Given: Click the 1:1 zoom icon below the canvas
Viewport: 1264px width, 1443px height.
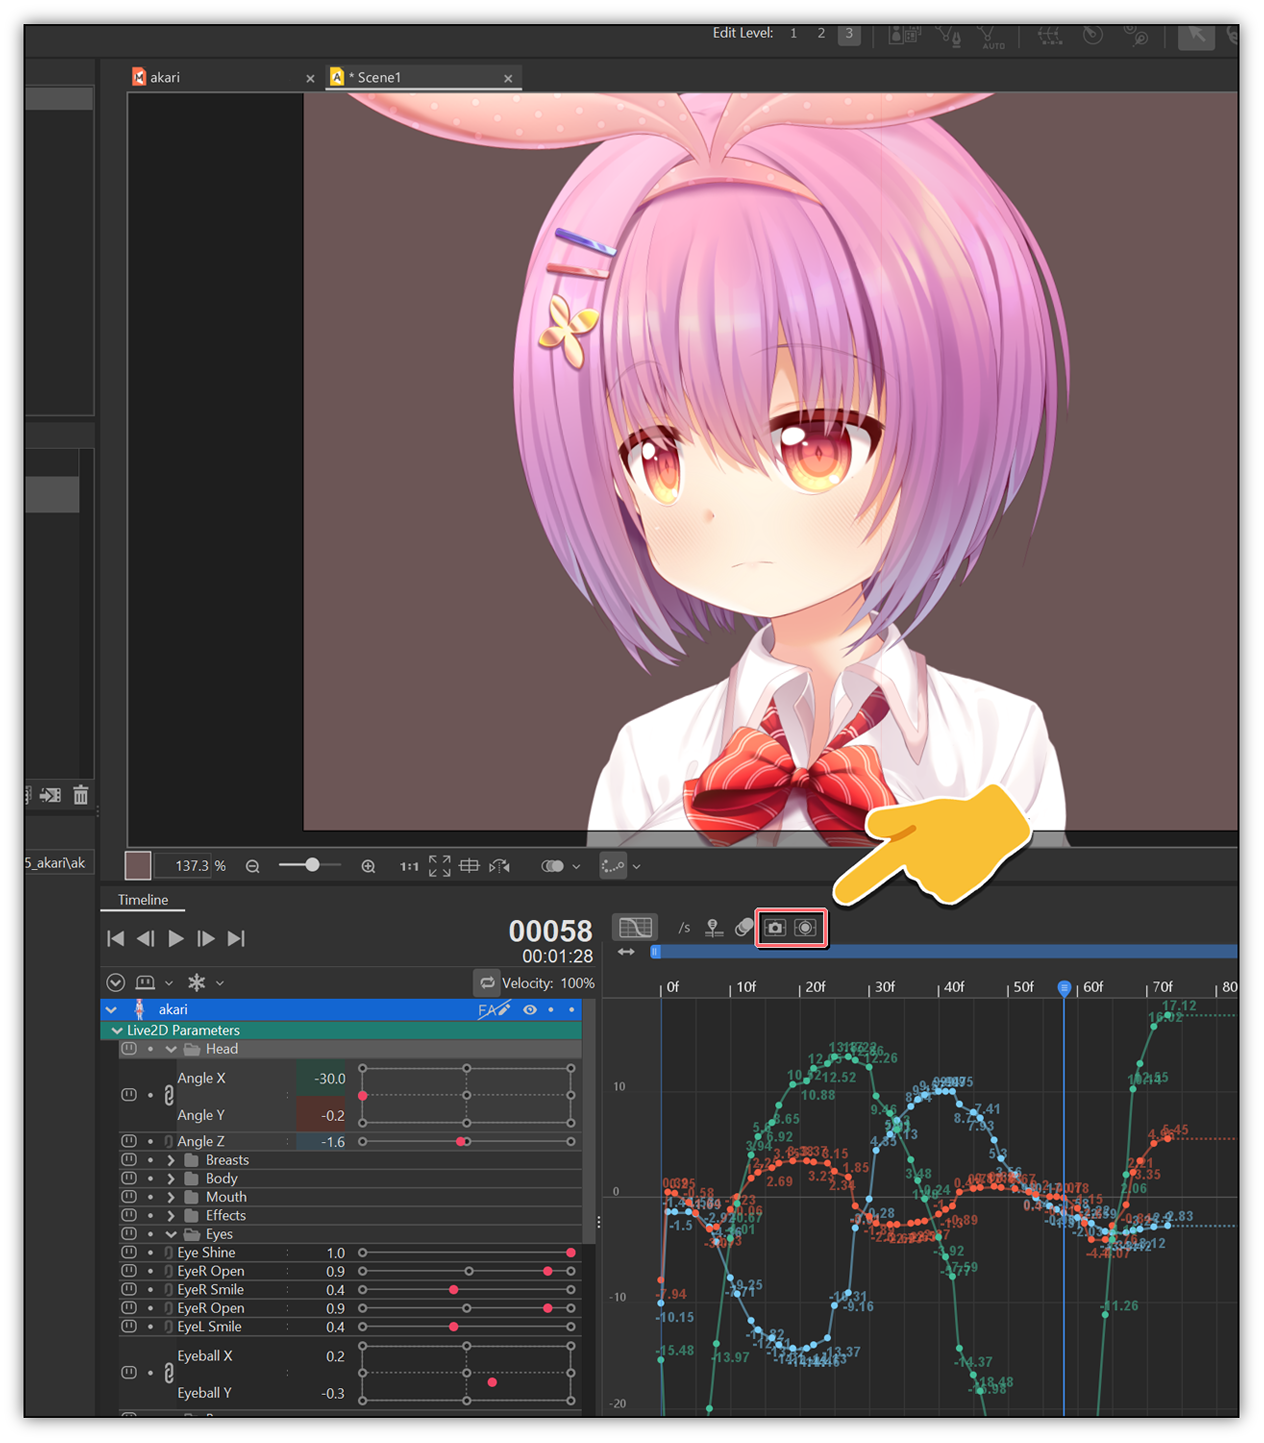Looking at the screenshot, I should [x=408, y=866].
